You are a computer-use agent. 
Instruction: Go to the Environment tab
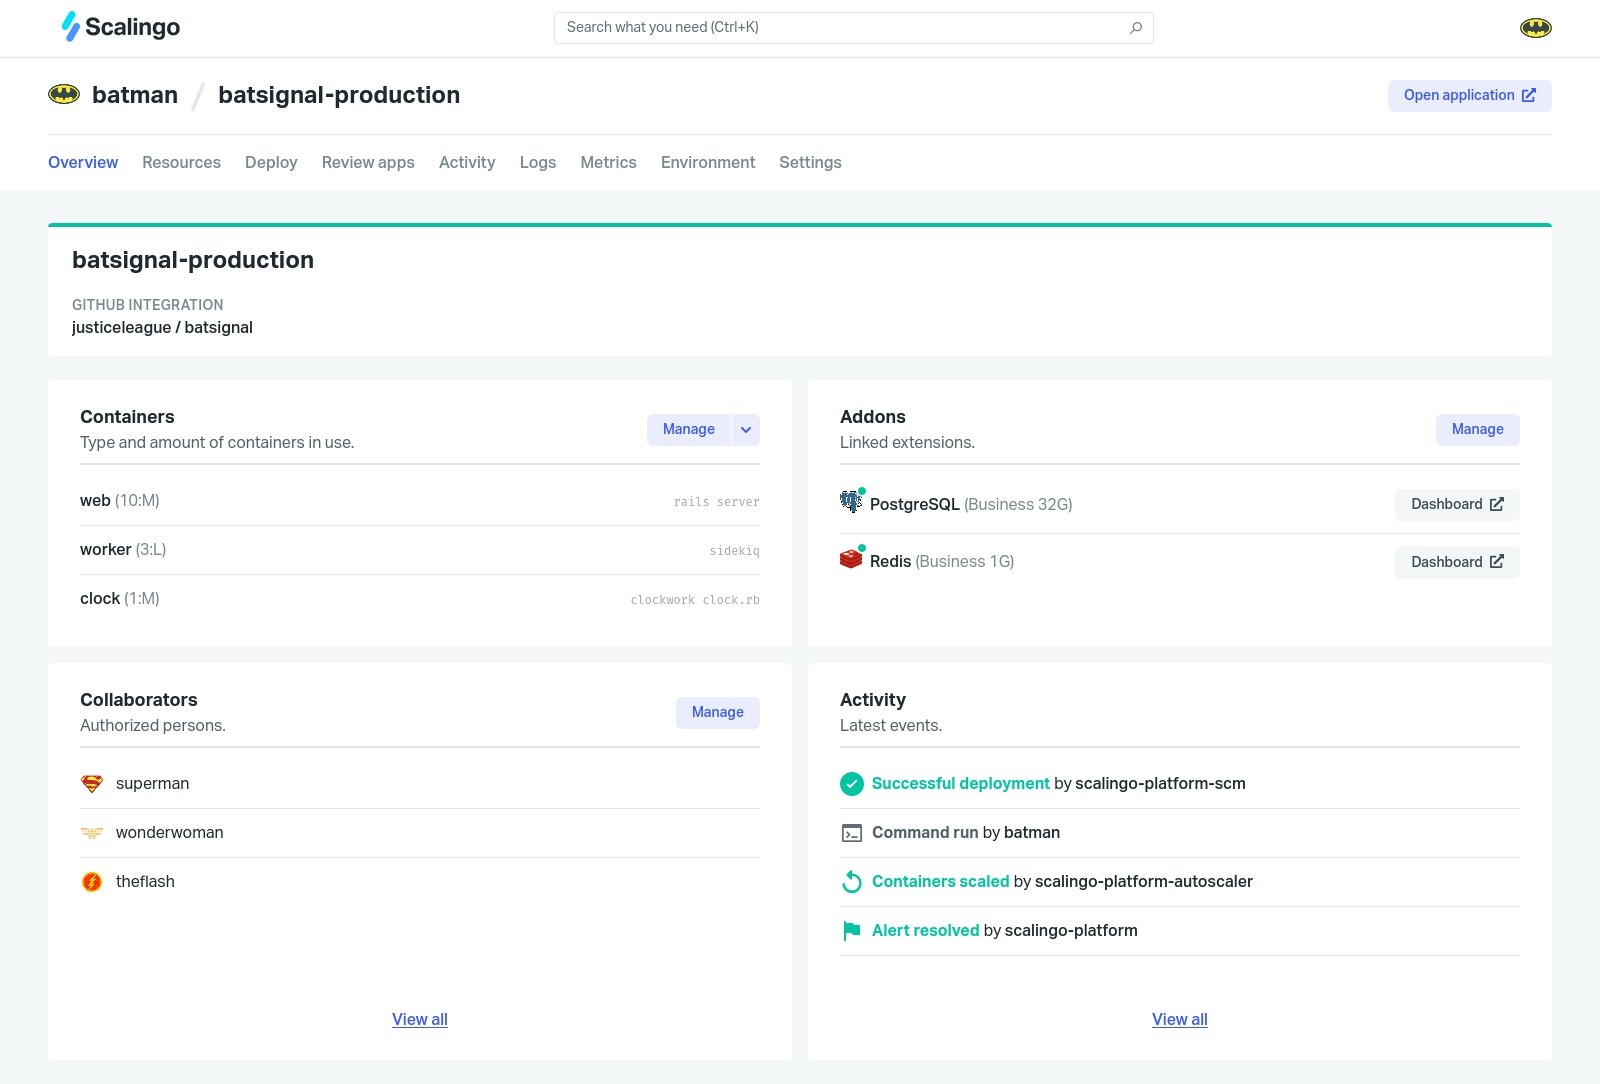(x=708, y=162)
